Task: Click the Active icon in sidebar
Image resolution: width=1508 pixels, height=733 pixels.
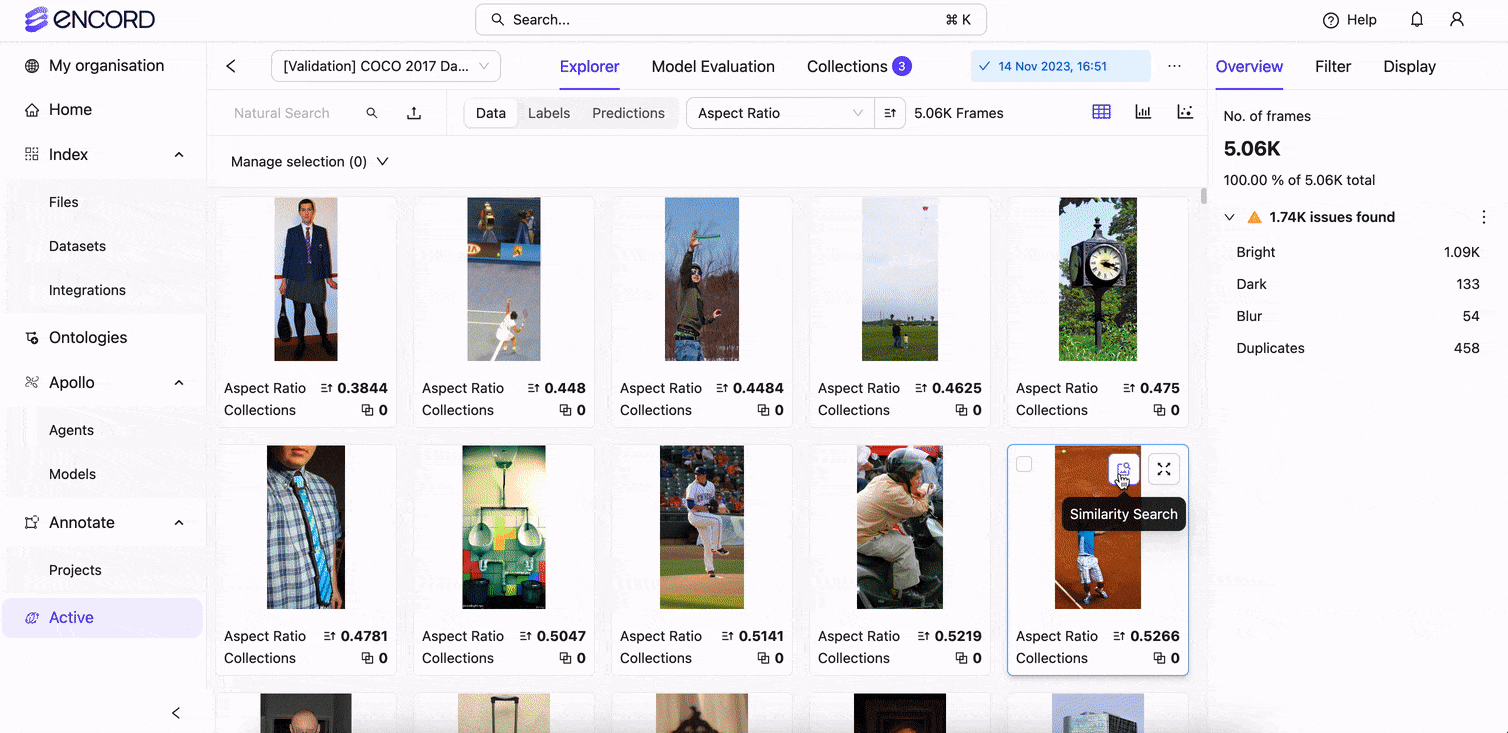Action: tap(32, 618)
